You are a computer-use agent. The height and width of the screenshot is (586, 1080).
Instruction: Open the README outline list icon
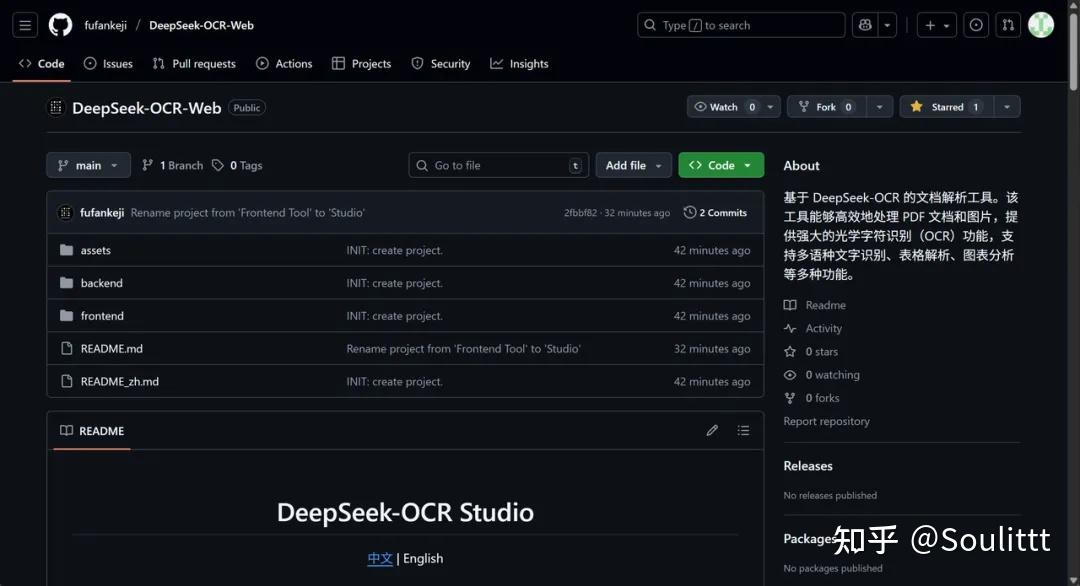click(744, 430)
